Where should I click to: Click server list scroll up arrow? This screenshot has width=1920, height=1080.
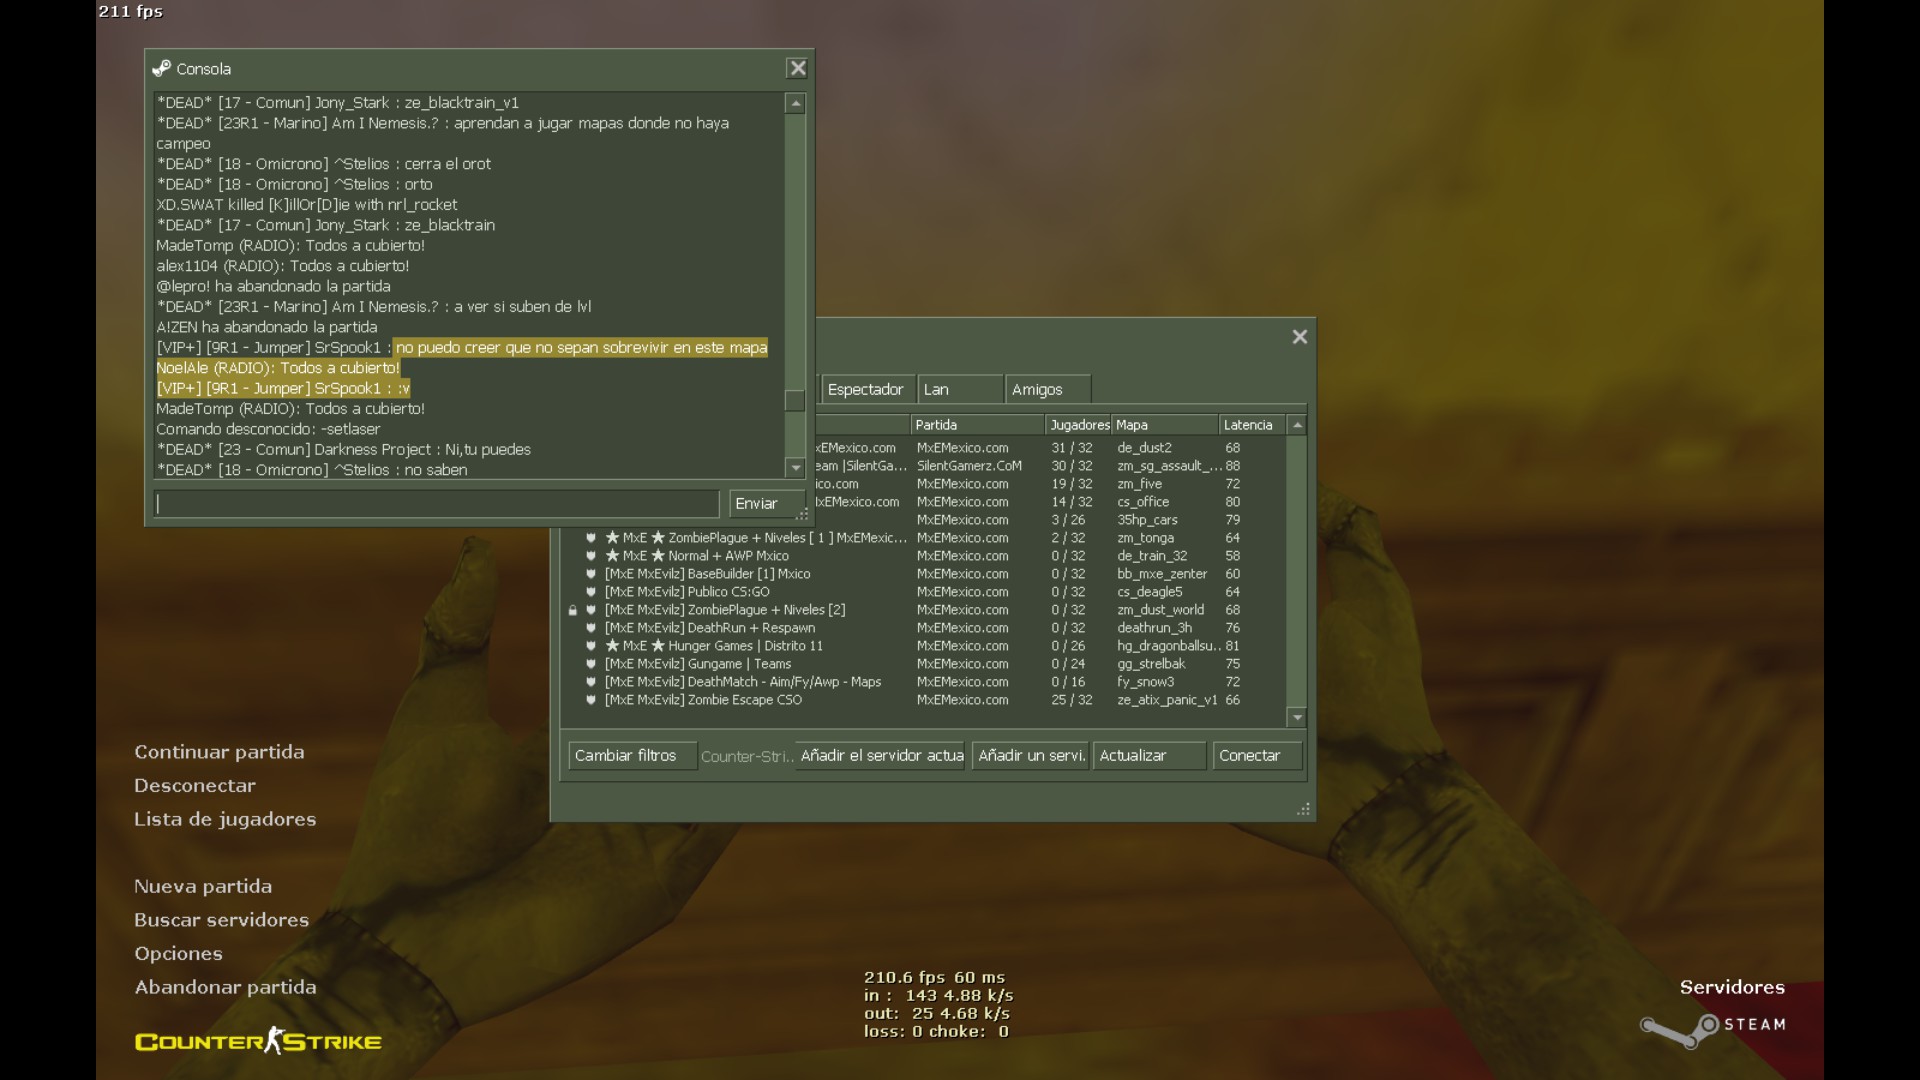point(1297,425)
